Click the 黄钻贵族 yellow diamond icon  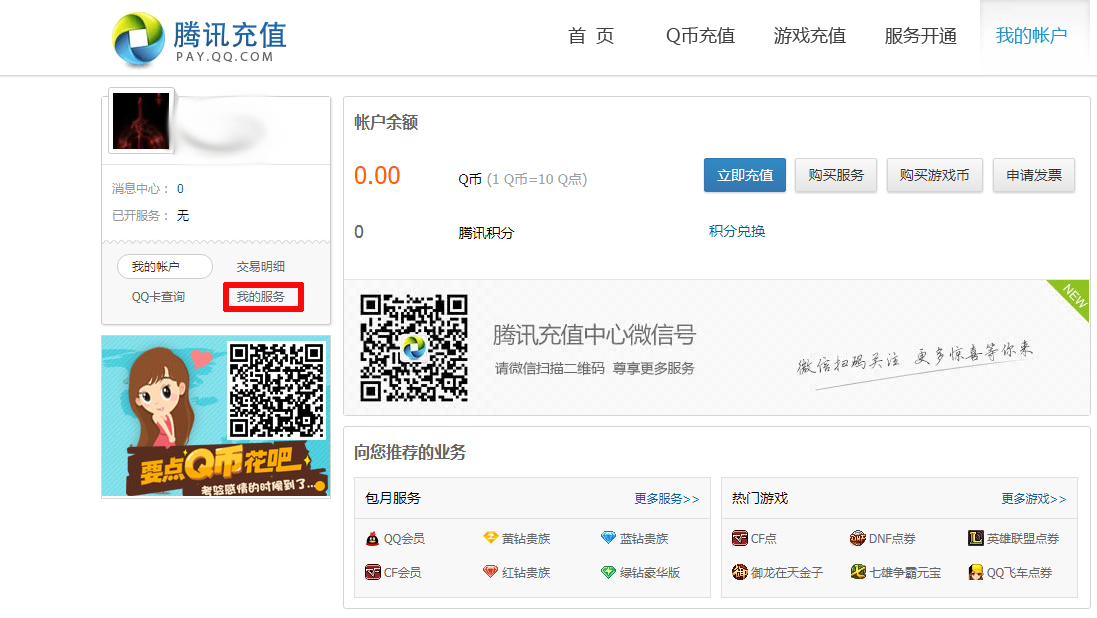[x=489, y=538]
